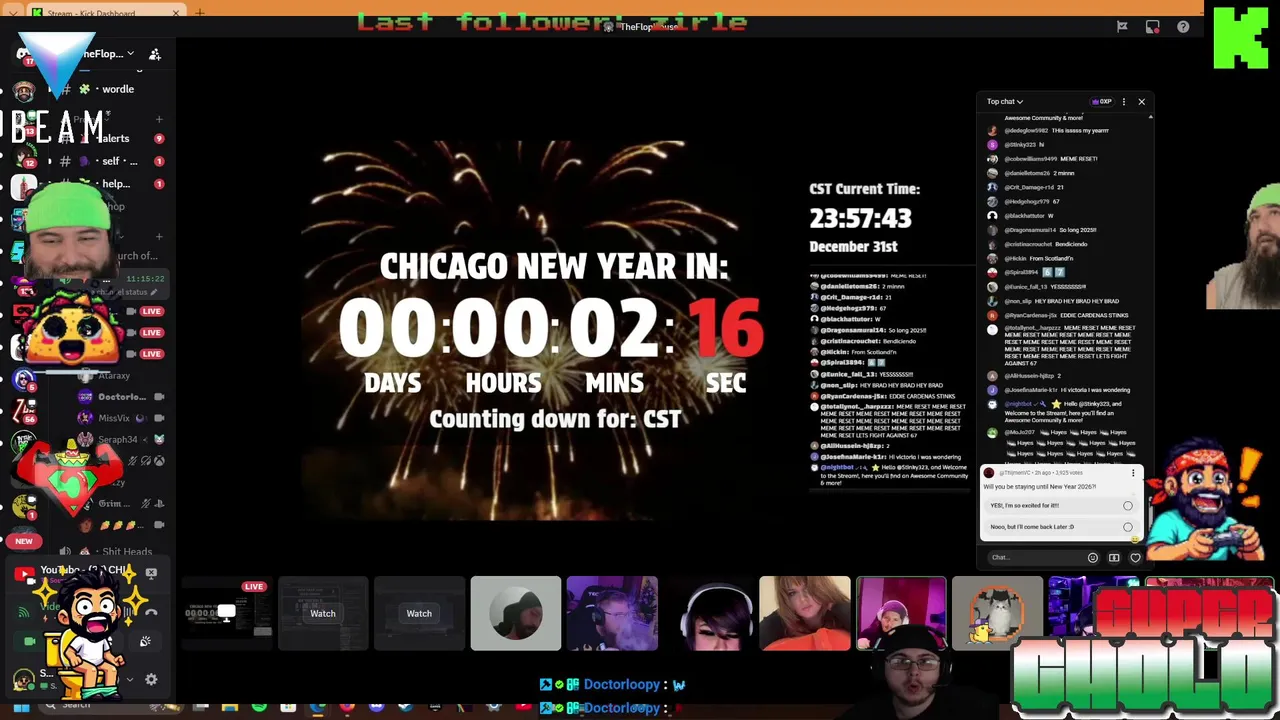Image resolution: width=1280 pixels, height=720 pixels.
Task: Close the YouTube live chat panel
Action: coord(1141,101)
